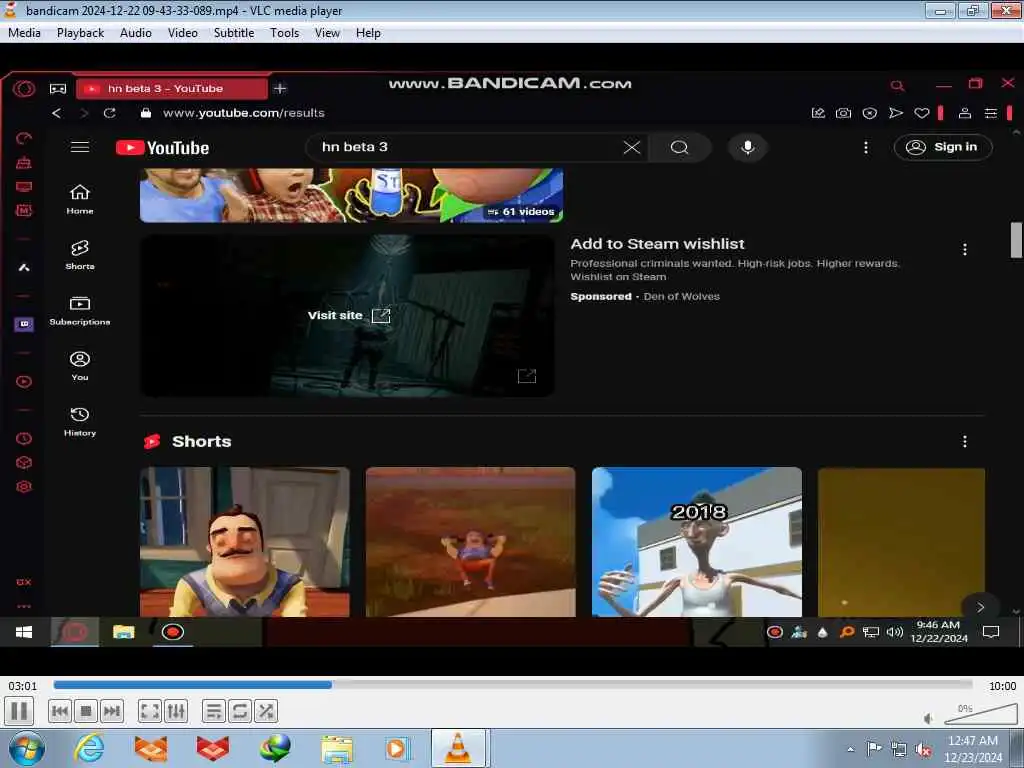This screenshot has width=1024, height=768.
Task: Open the View menu
Action: (327, 33)
